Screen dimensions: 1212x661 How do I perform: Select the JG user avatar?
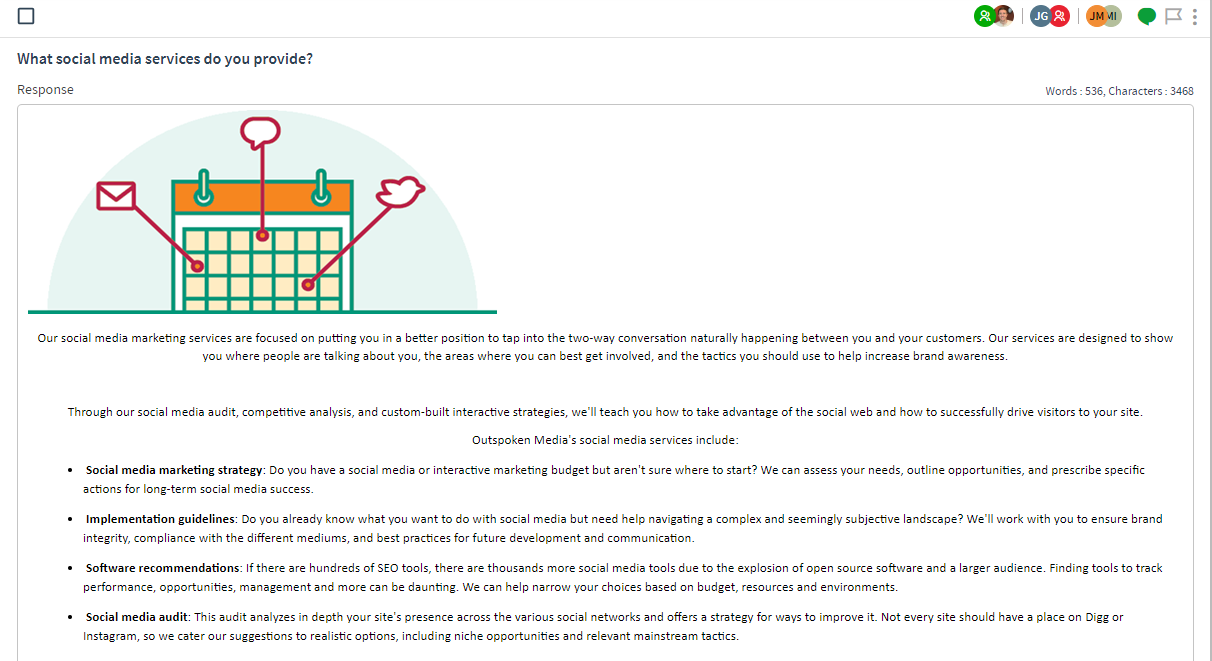[1040, 16]
